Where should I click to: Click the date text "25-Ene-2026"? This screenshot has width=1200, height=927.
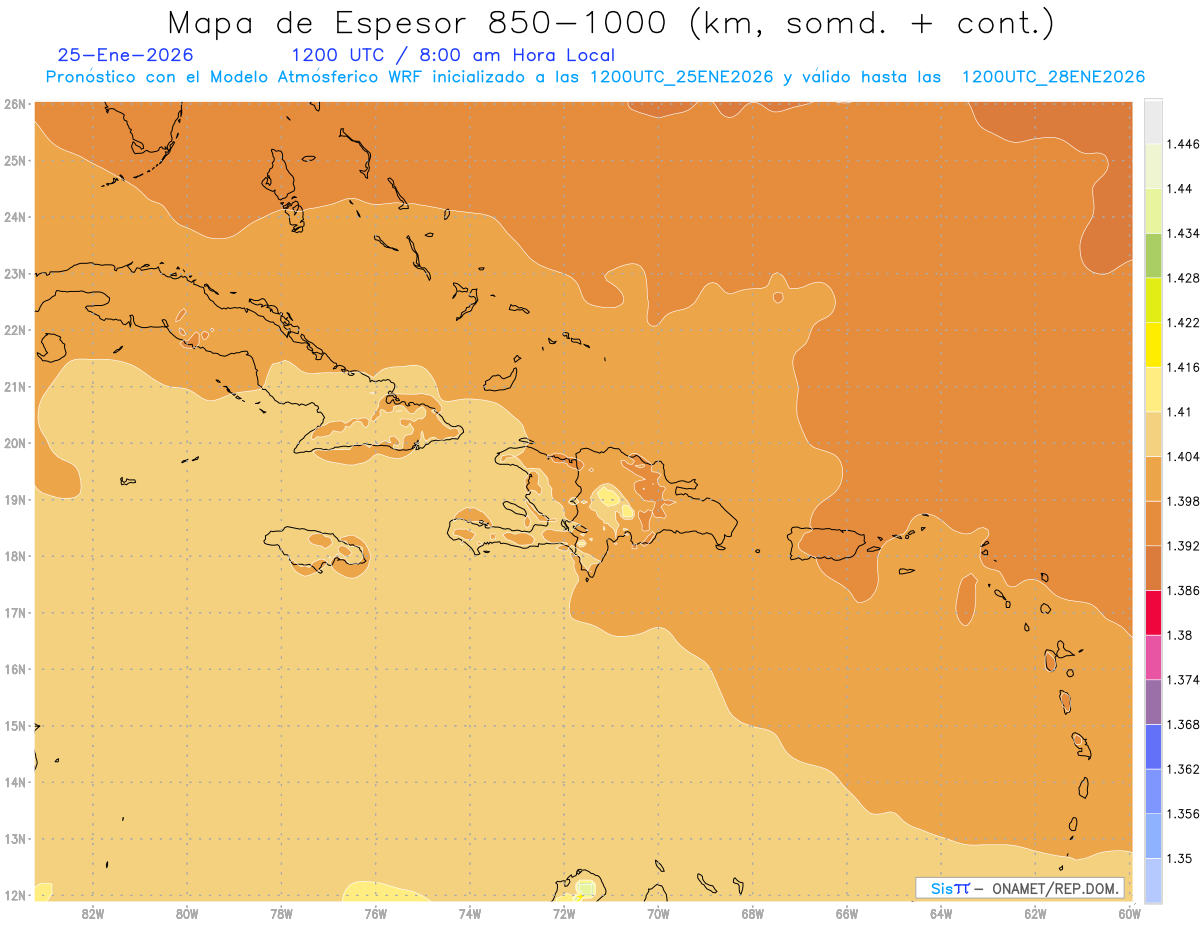click(126, 55)
